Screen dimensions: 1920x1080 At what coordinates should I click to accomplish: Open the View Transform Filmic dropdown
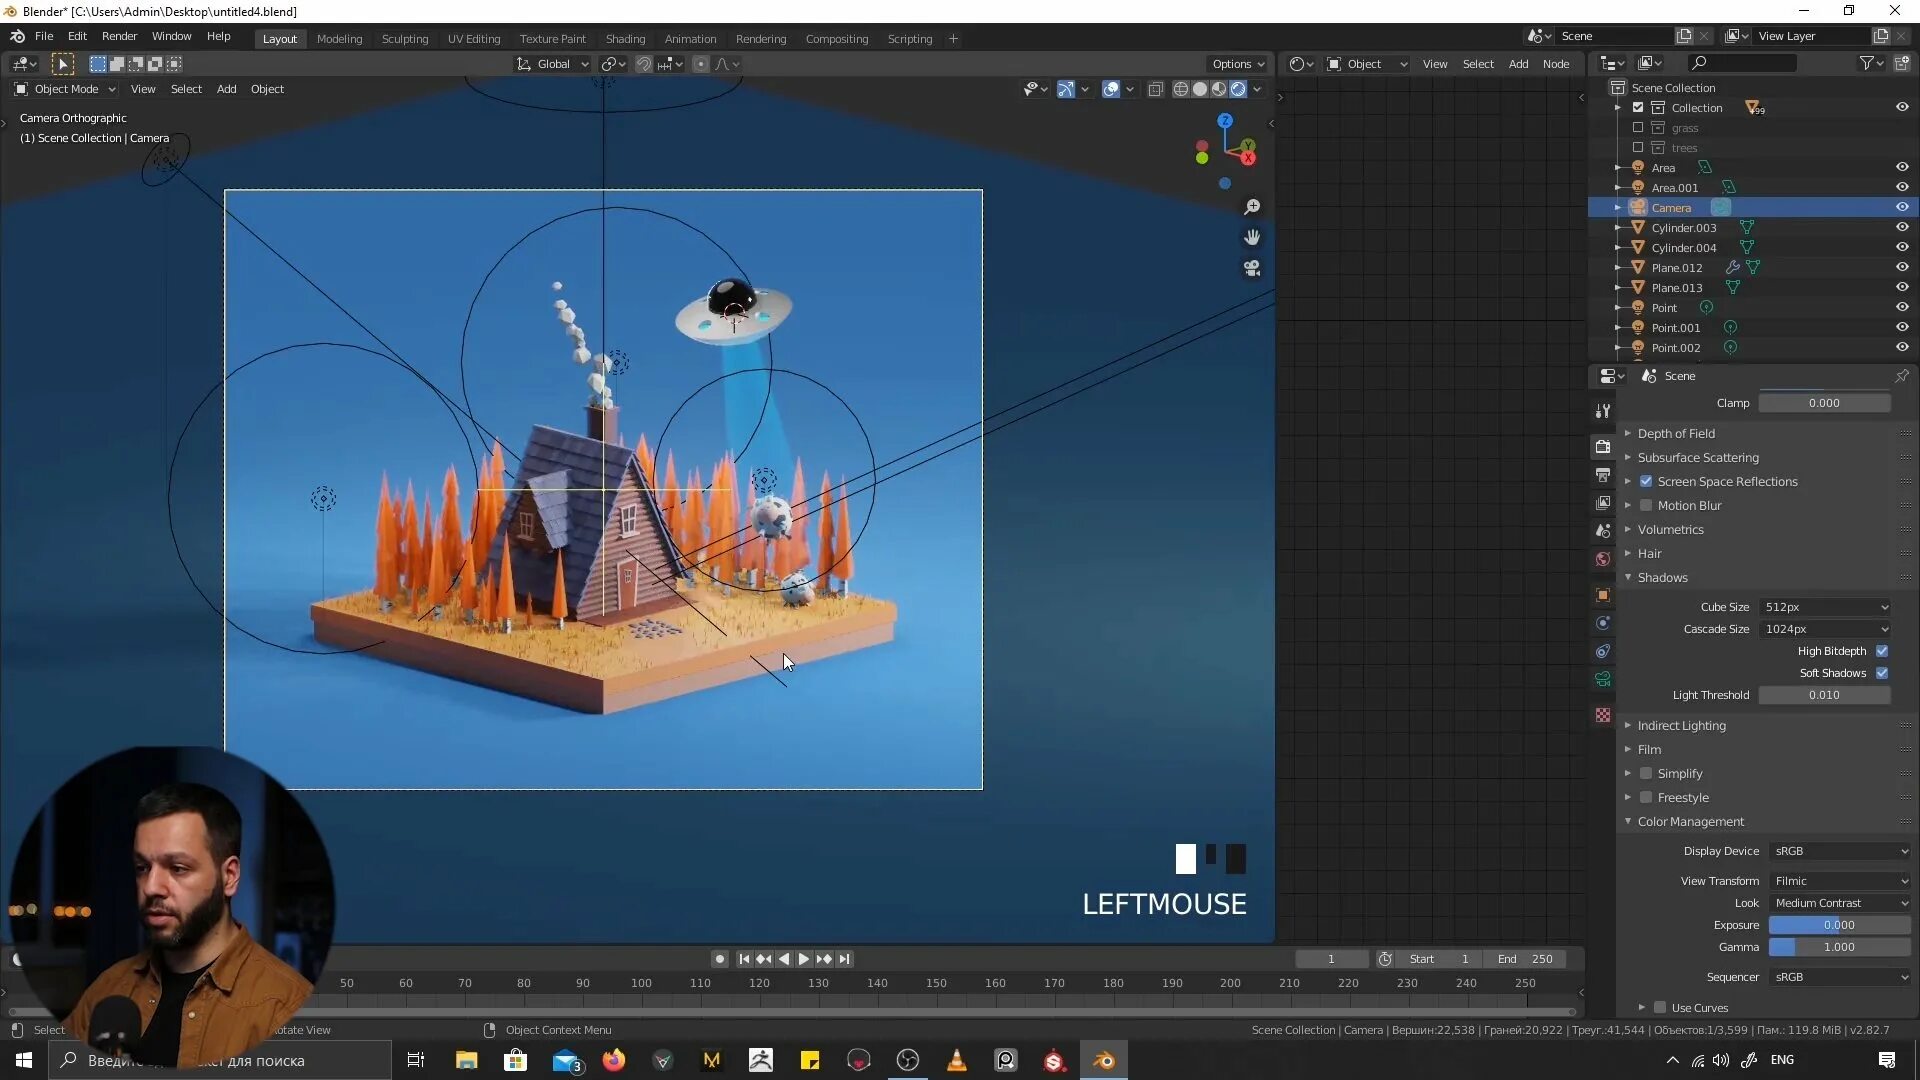1839,881
